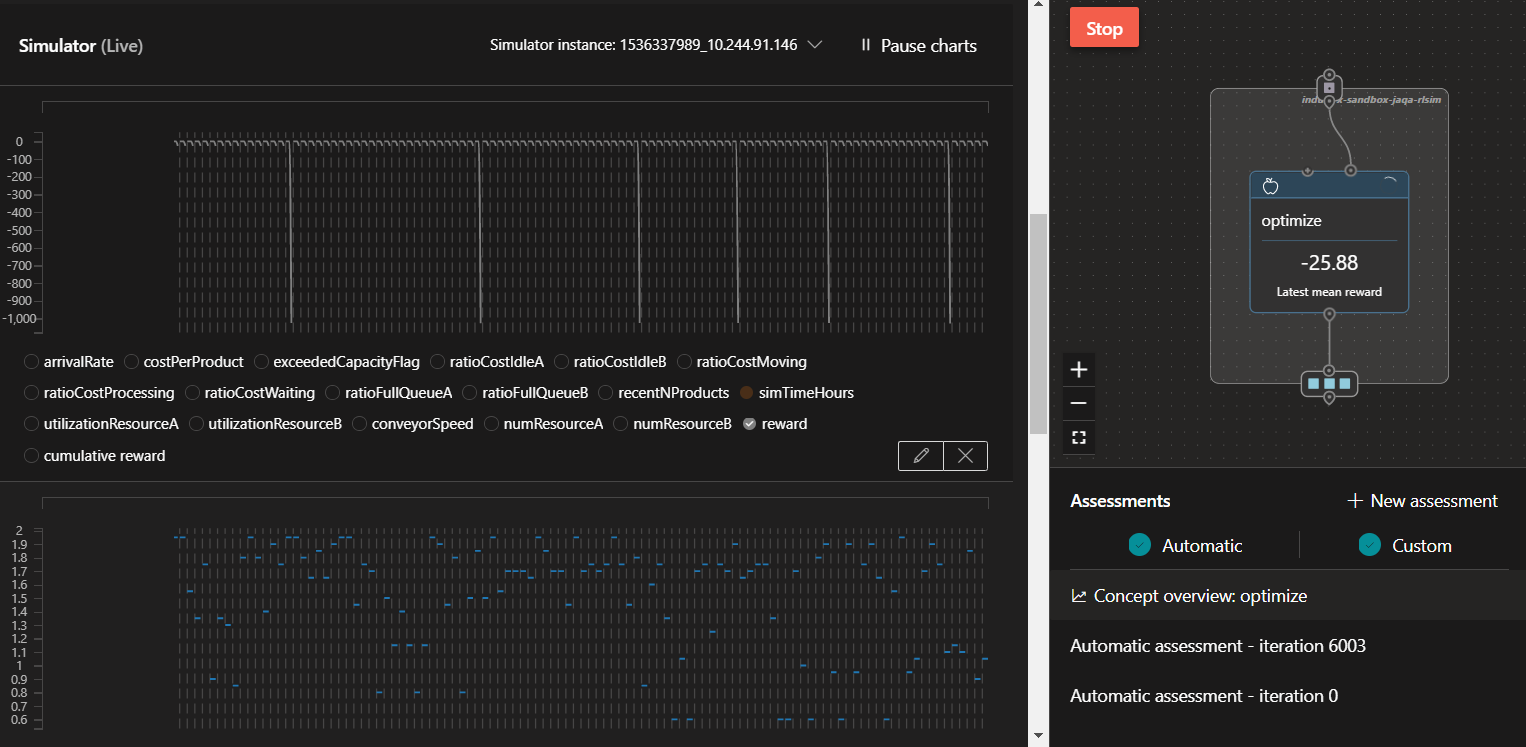Click Pause charts
Image resolution: width=1526 pixels, height=747 pixels.
click(x=918, y=46)
